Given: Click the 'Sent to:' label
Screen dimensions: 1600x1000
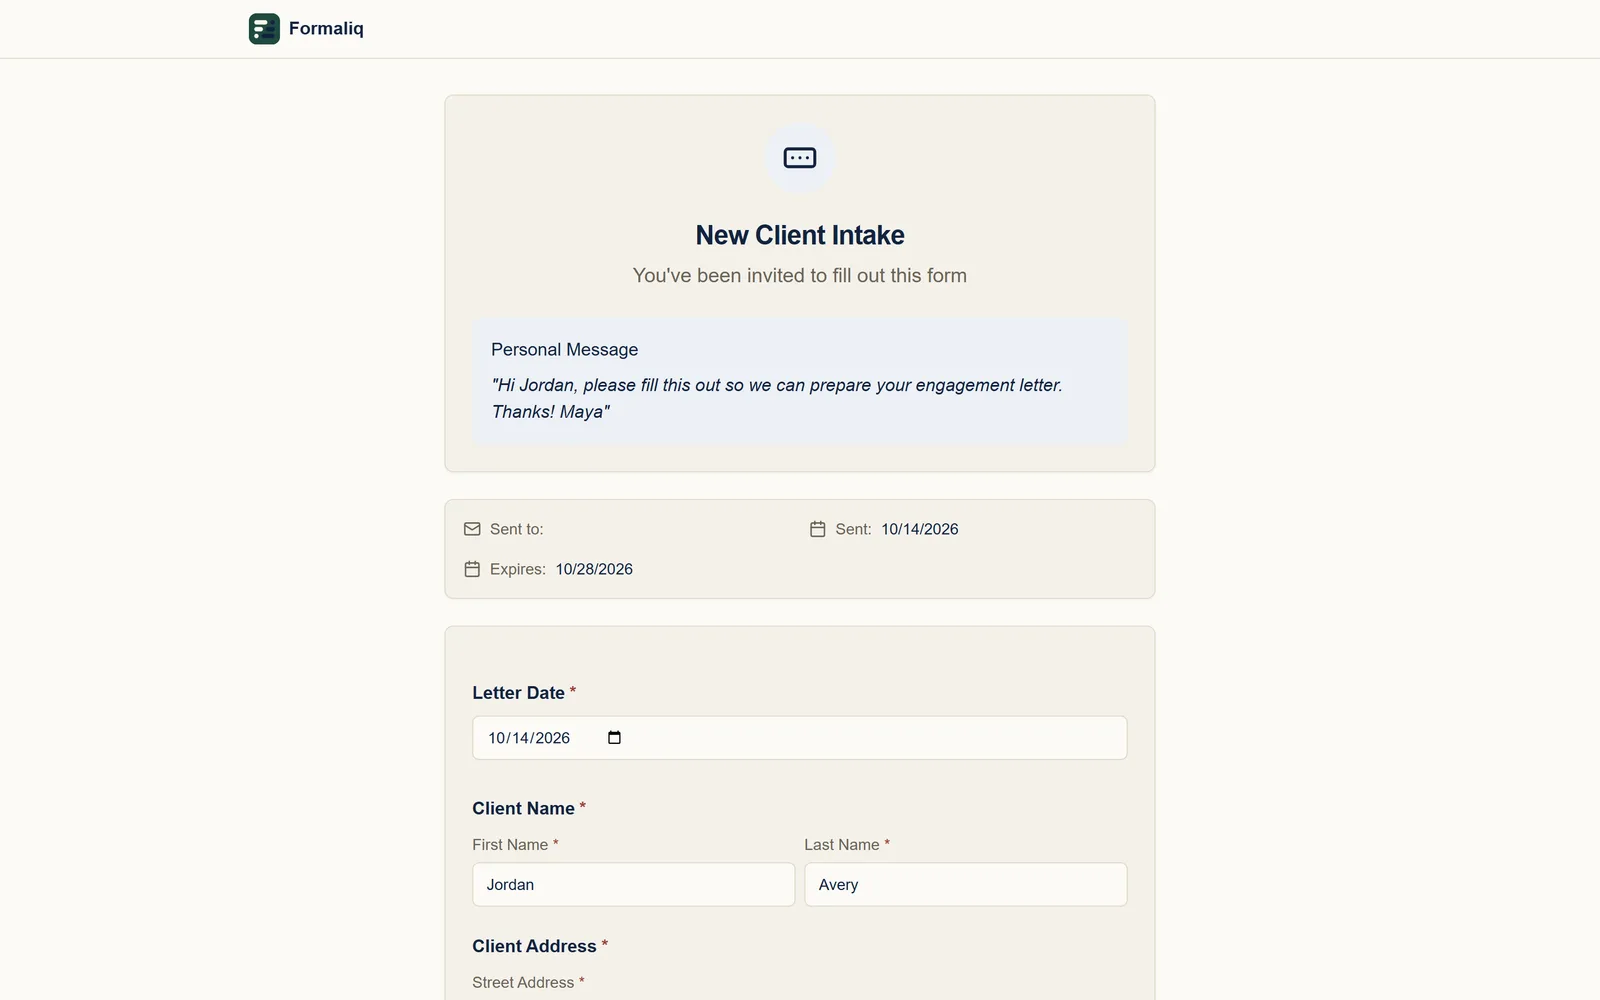Looking at the screenshot, I should coord(517,529).
